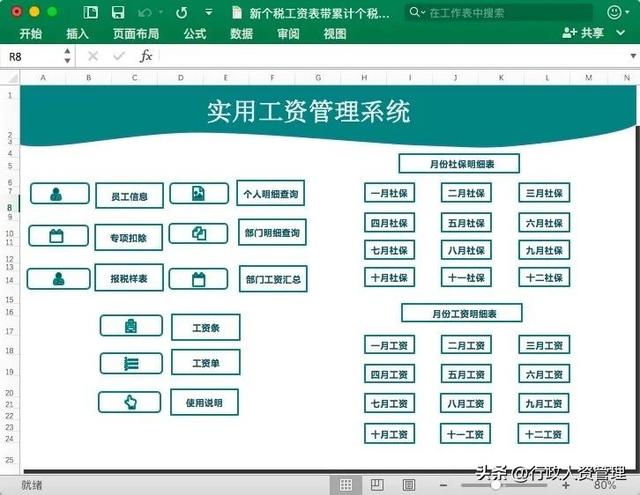Open 五月社保 sheet link
The image size is (640, 495).
466,223
